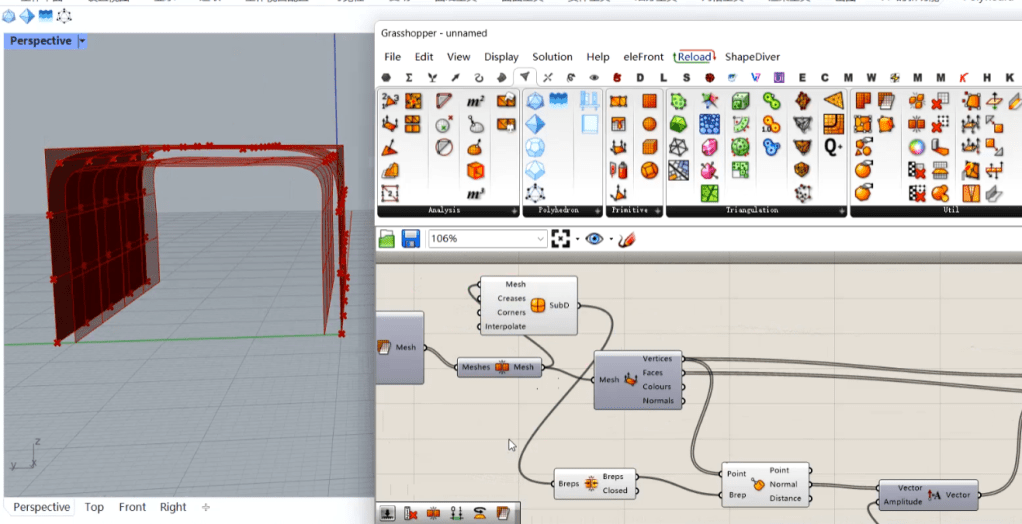This screenshot has width=1022, height=524.
Task: Click the Q+ Quad Remesh icon
Action: 833,146
